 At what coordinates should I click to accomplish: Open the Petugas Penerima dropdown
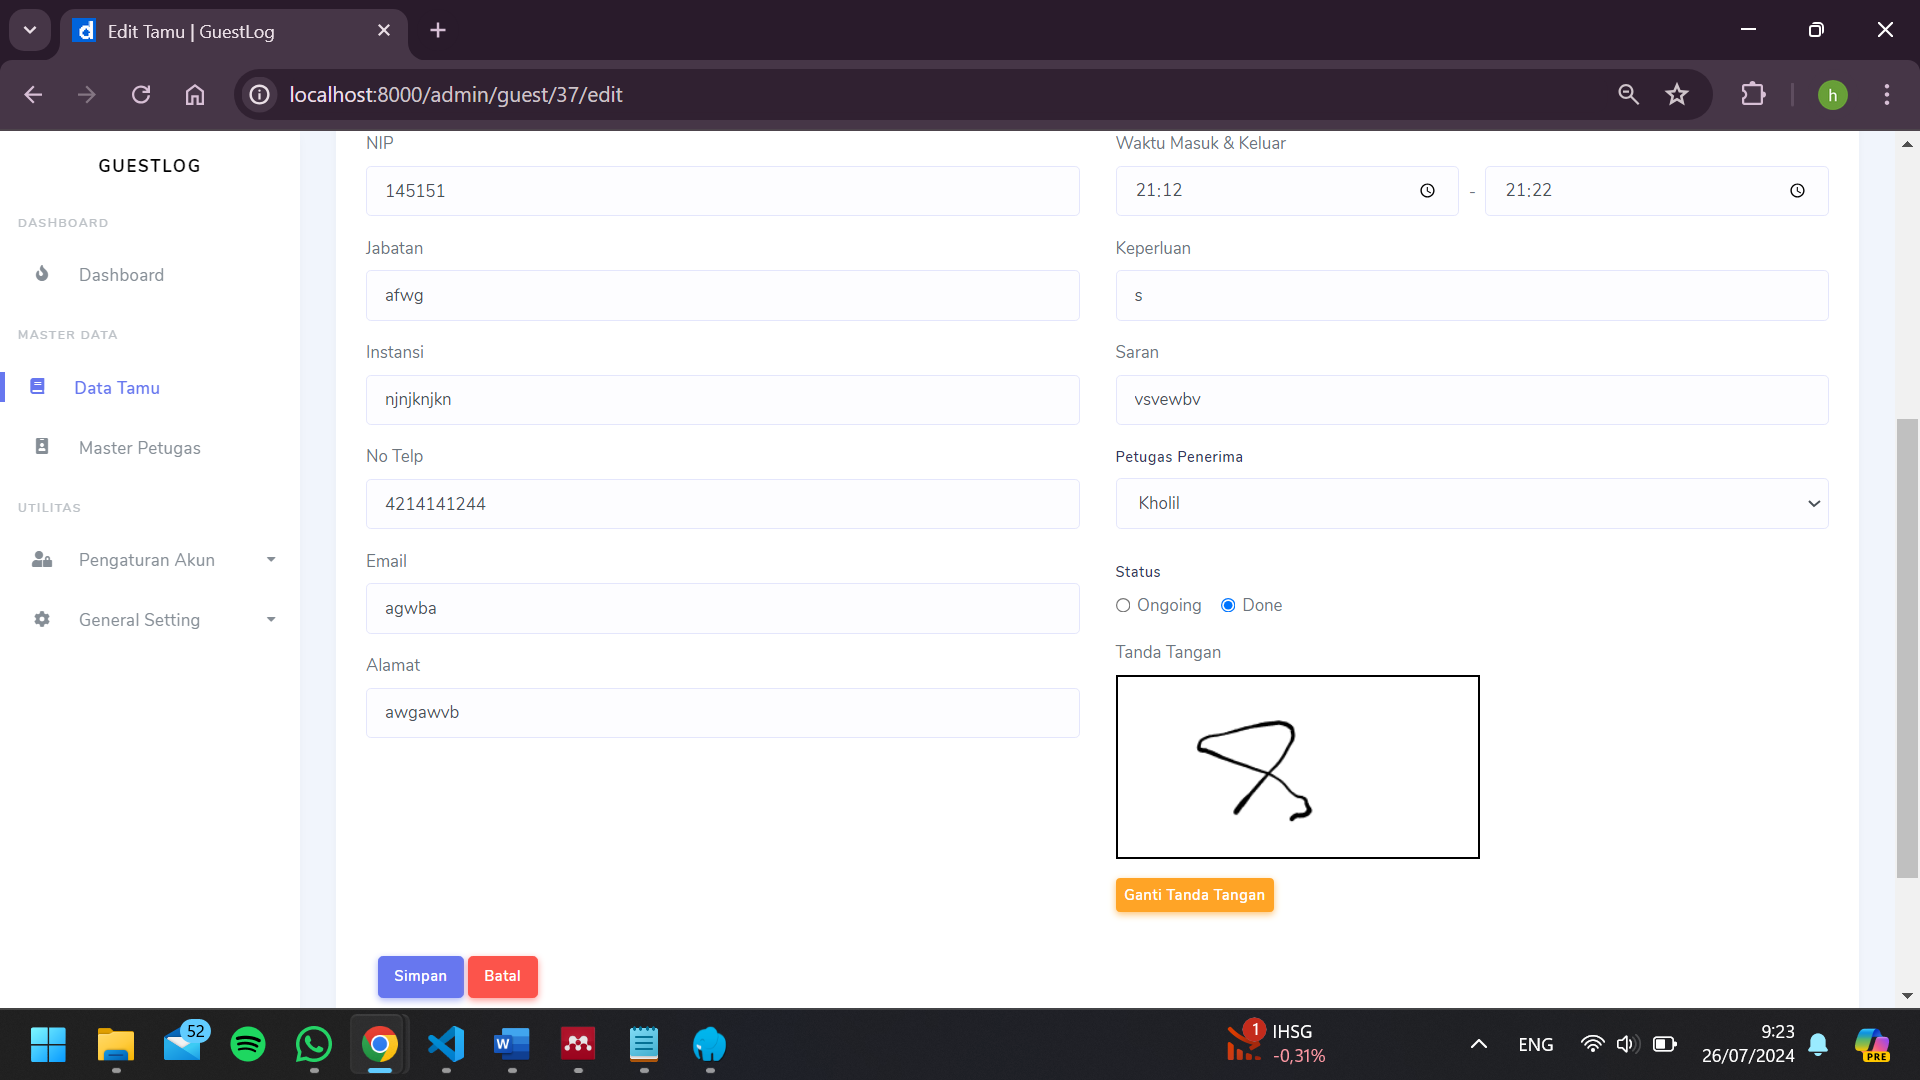[1471, 504]
